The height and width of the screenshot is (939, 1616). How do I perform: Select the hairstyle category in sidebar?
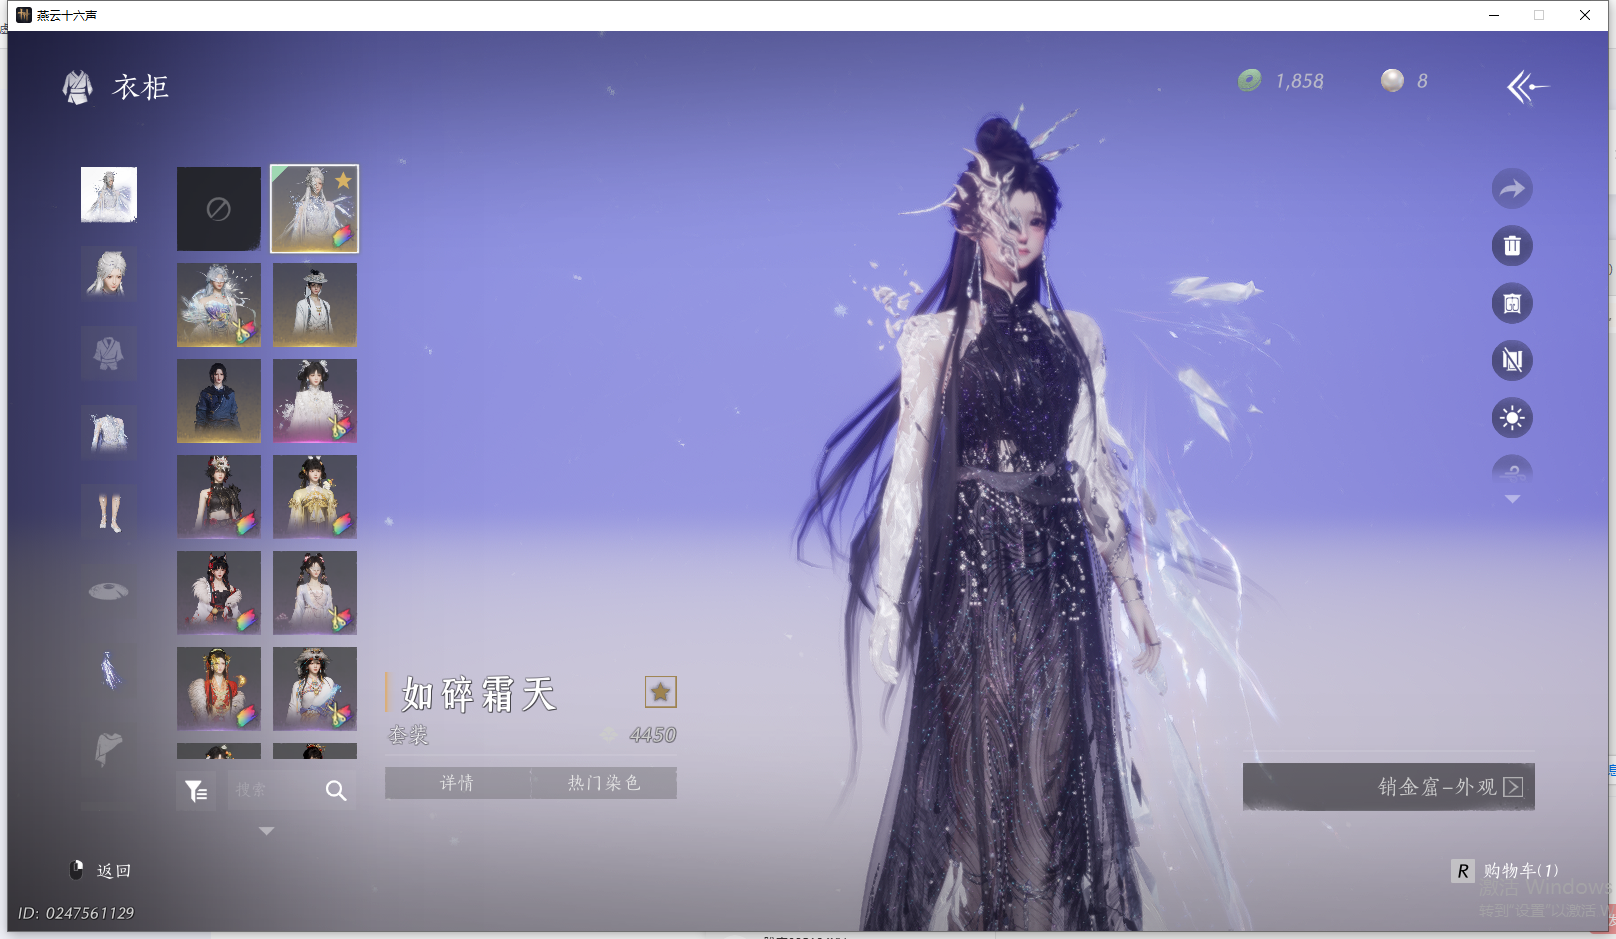(109, 273)
